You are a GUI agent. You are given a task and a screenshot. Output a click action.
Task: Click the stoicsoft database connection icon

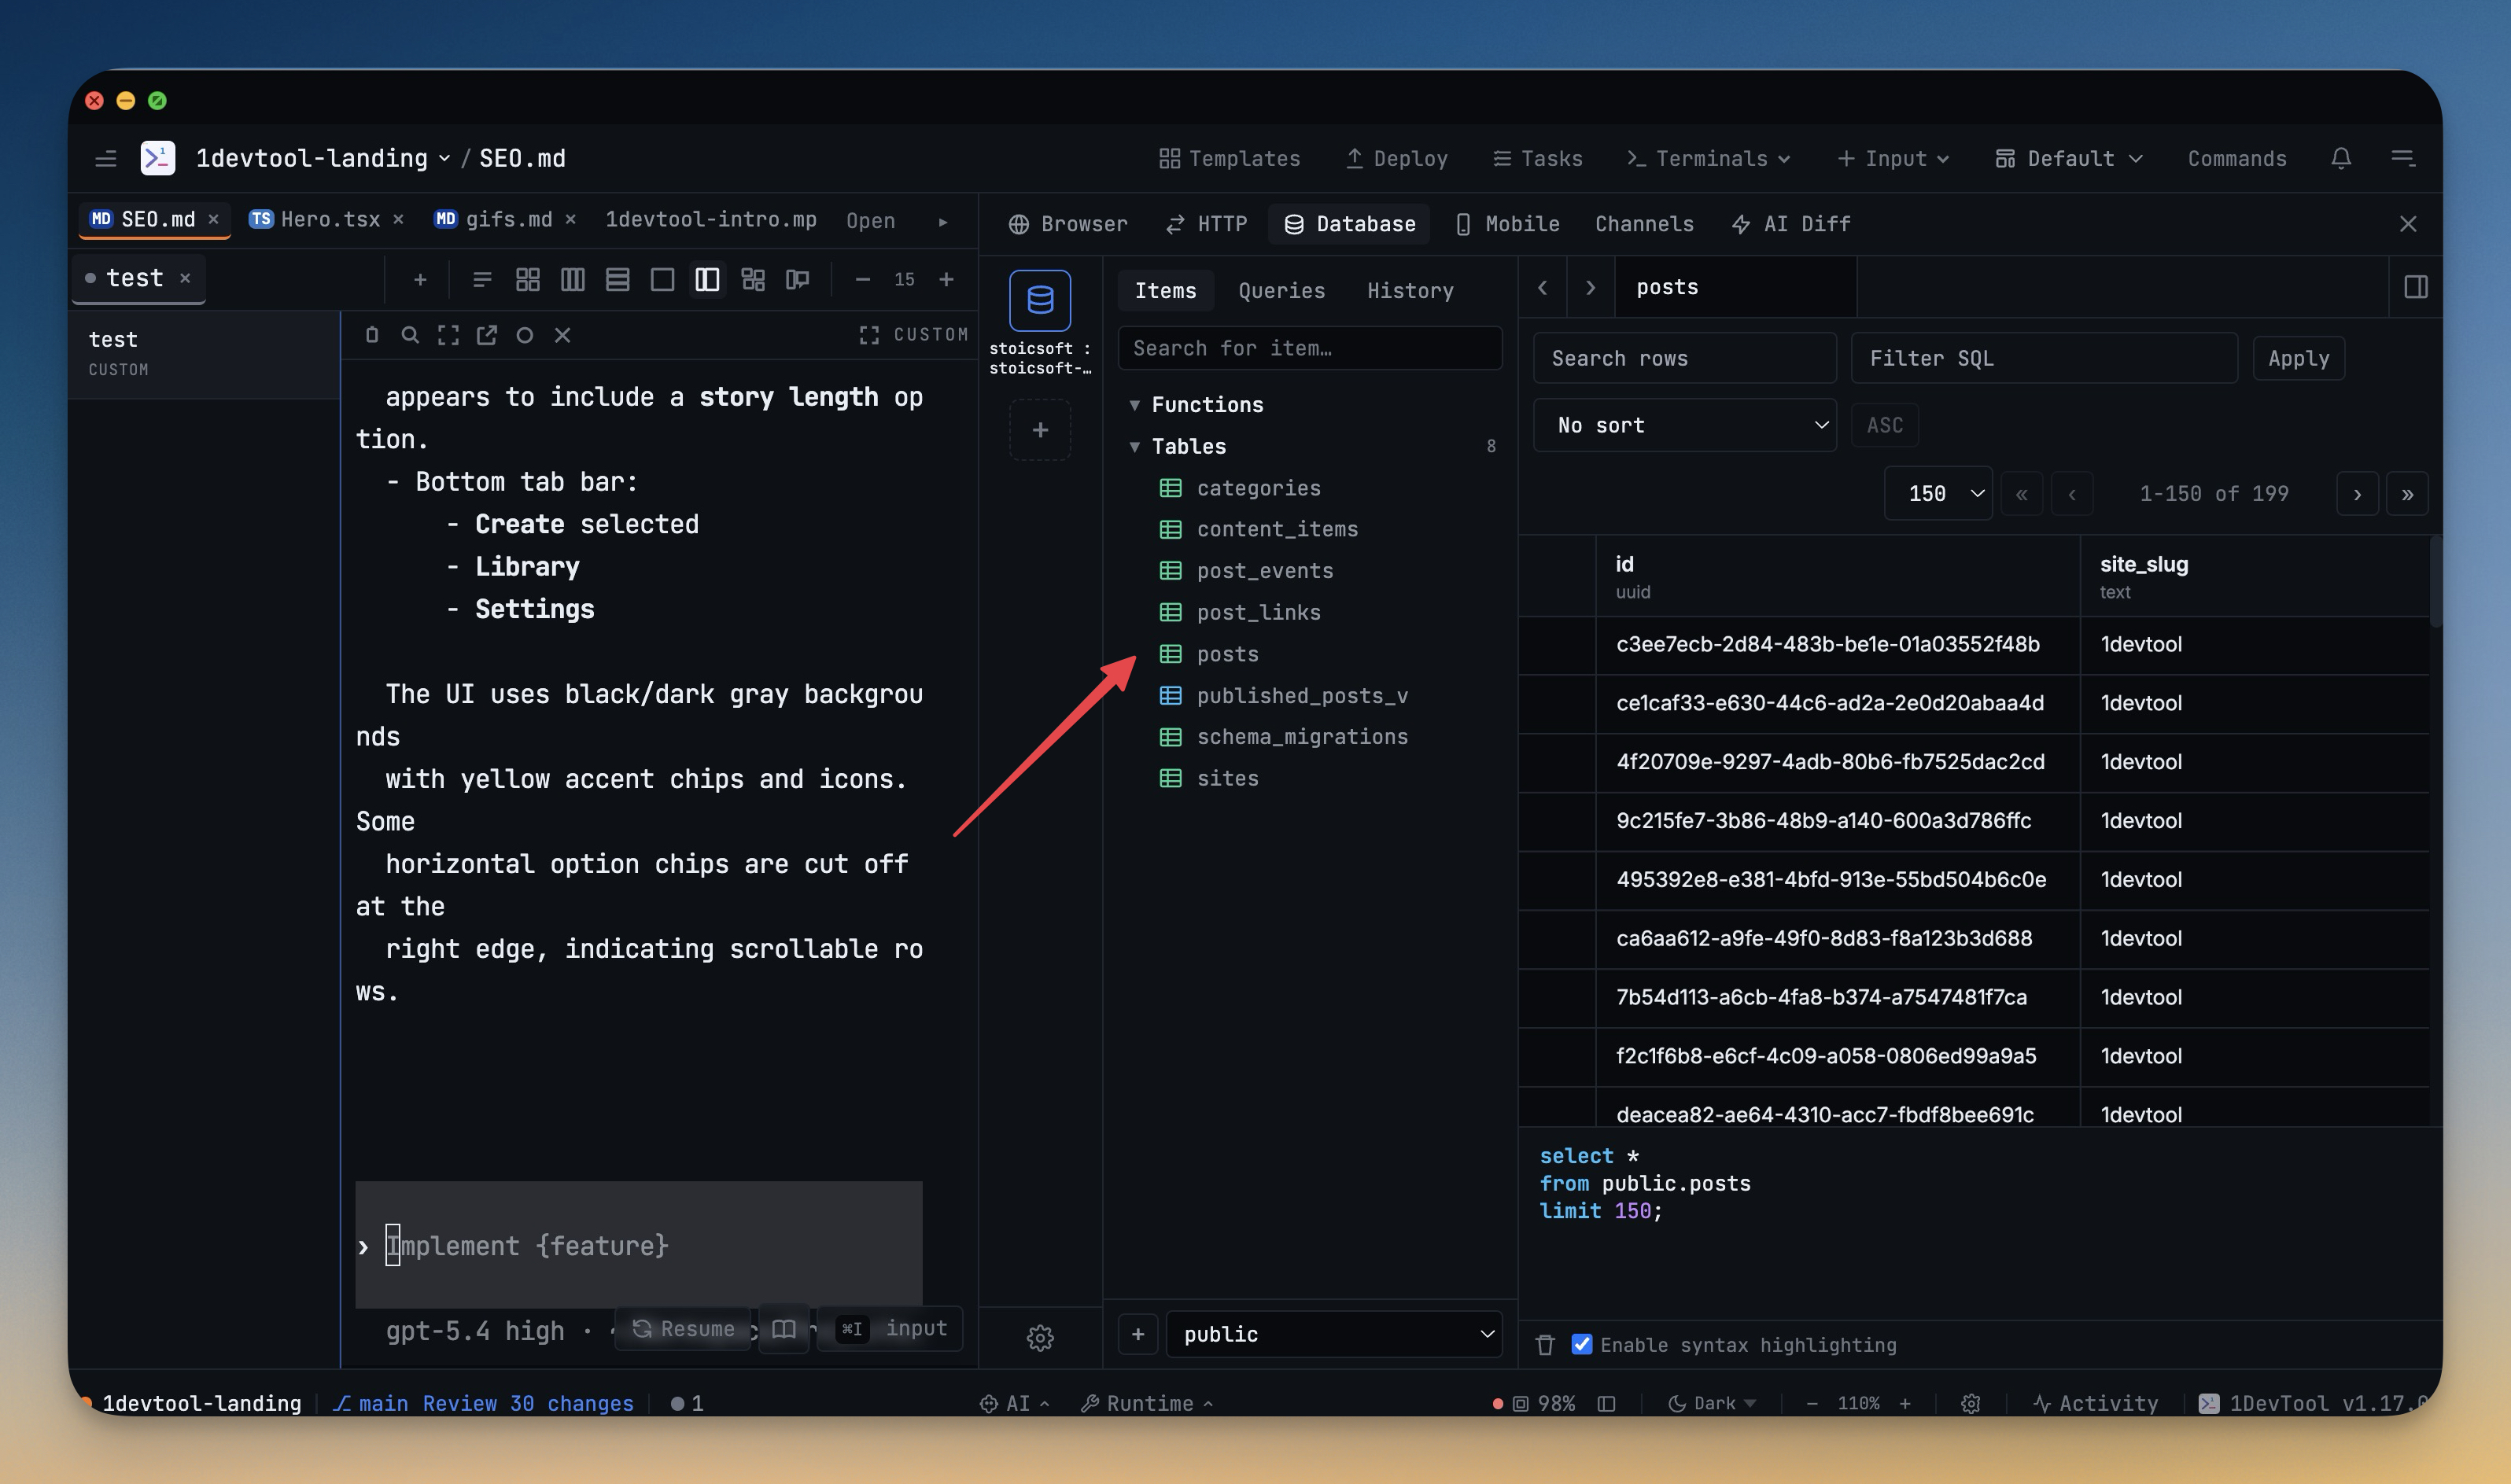[1039, 300]
